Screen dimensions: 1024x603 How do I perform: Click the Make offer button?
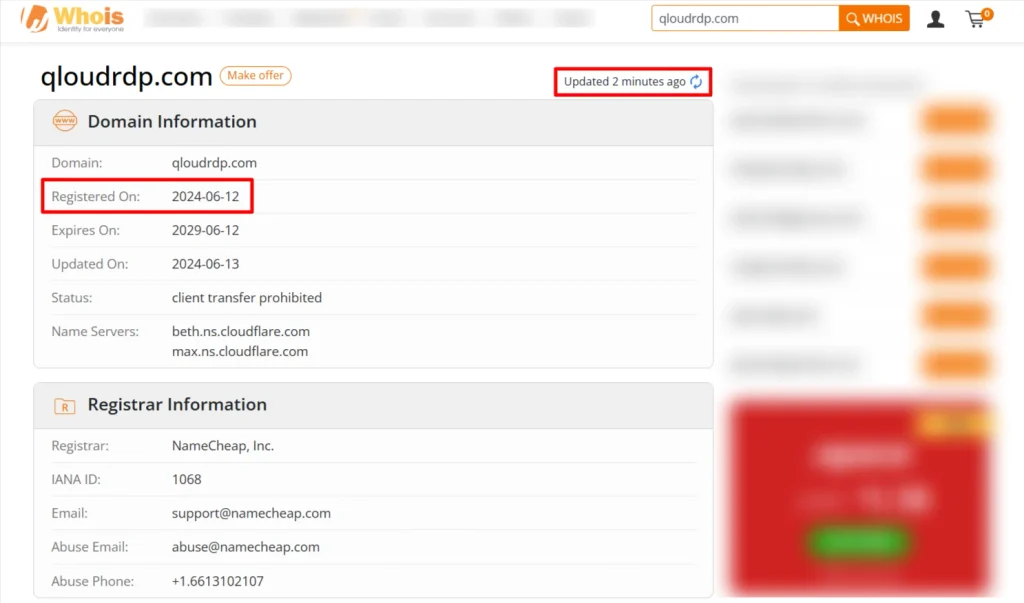pyautogui.click(x=255, y=76)
